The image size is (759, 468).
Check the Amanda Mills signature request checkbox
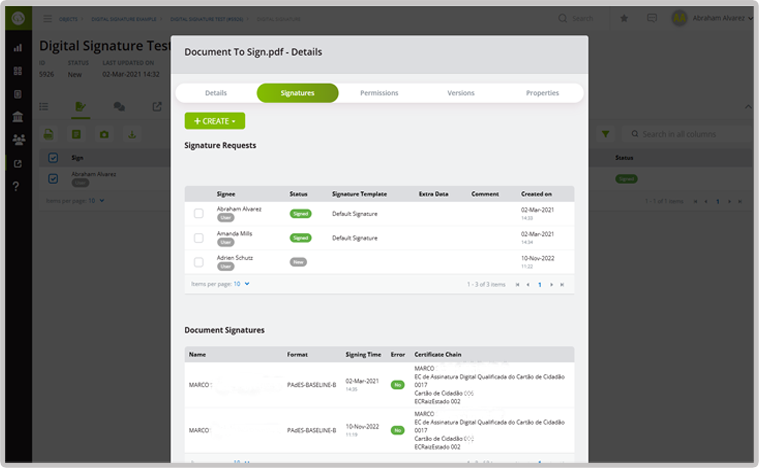pos(198,238)
